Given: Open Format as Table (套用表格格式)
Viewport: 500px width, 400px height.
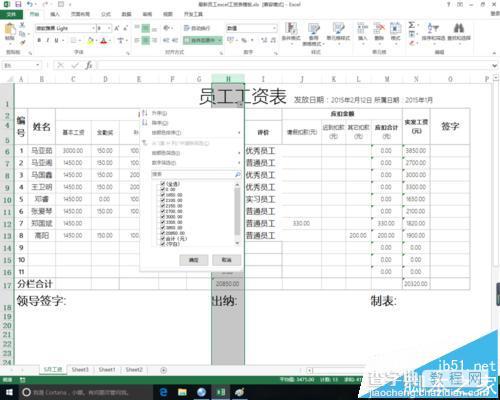Looking at the screenshot, I should coord(313,34).
